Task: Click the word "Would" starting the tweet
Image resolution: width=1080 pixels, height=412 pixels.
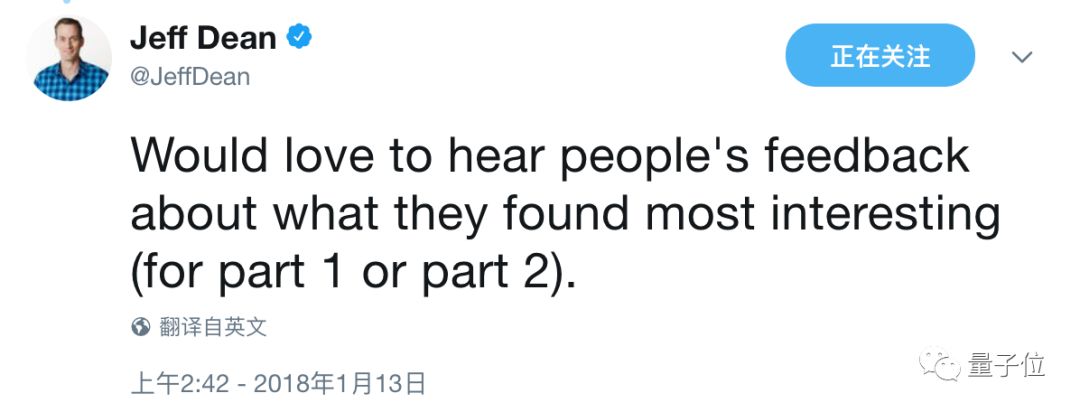Action: [191, 158]
